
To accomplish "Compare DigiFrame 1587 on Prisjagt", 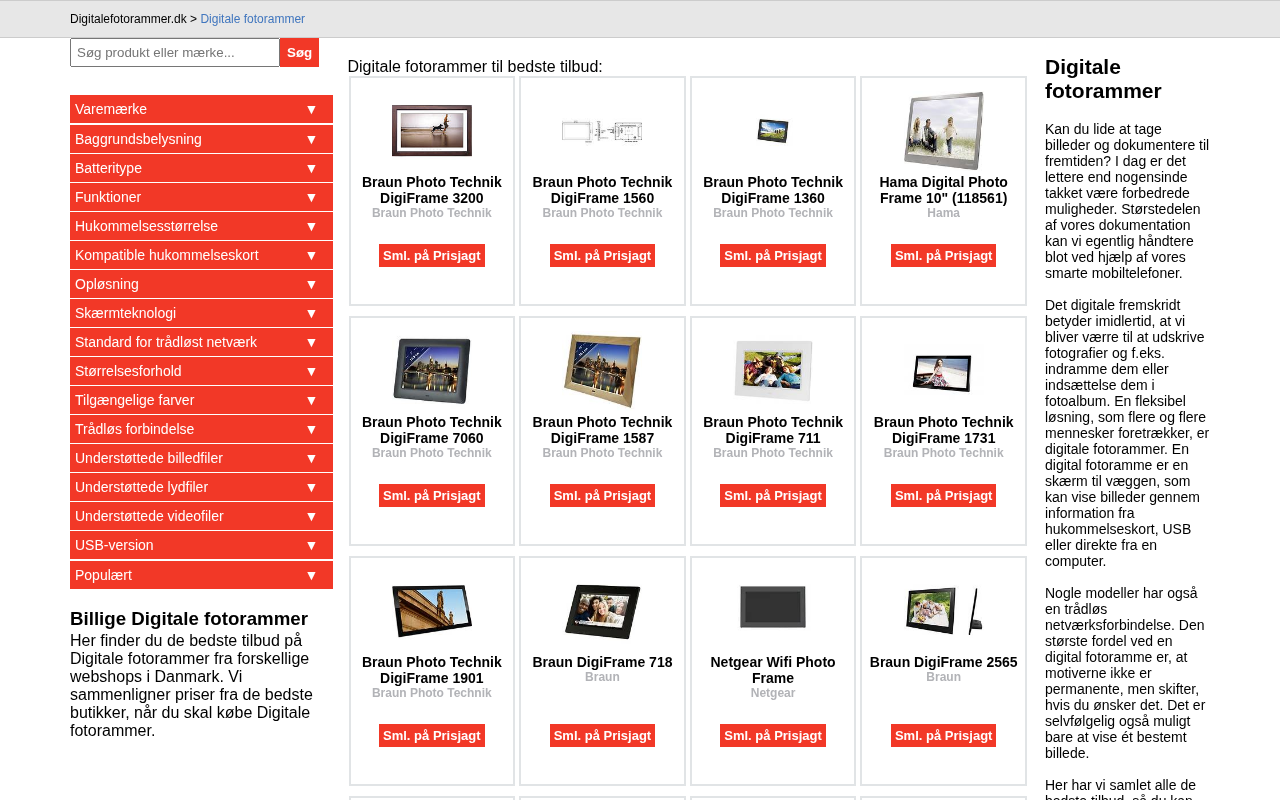I will click(x=602, y=496).
